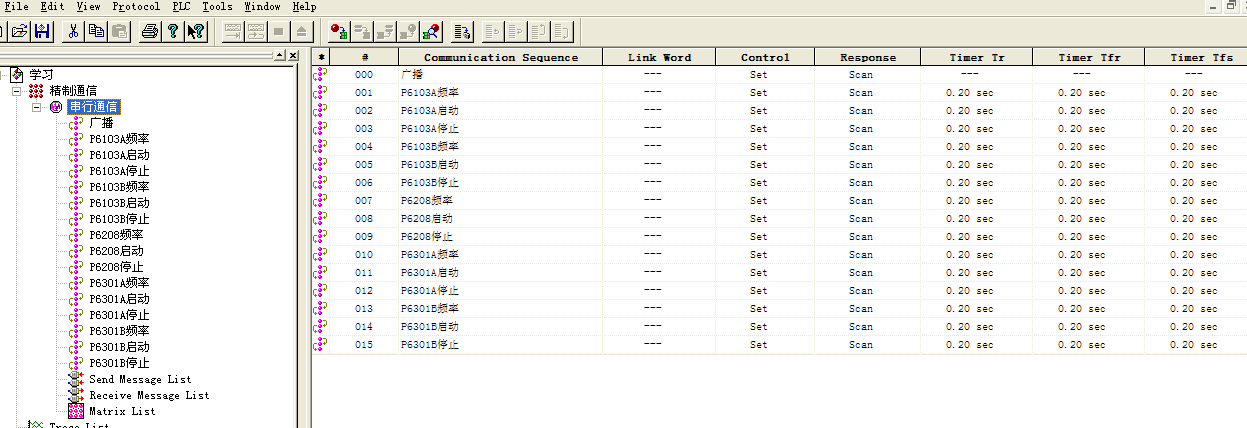
Task: Collapse the 串行通信 tree node
Action: 37,107
